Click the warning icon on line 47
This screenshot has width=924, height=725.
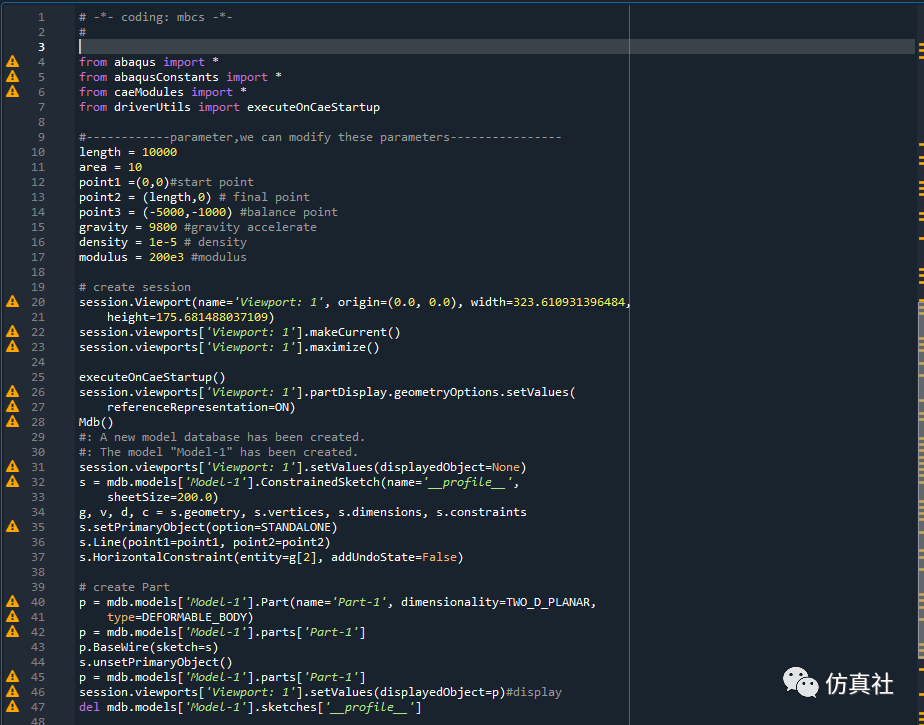tap(12, 707)
